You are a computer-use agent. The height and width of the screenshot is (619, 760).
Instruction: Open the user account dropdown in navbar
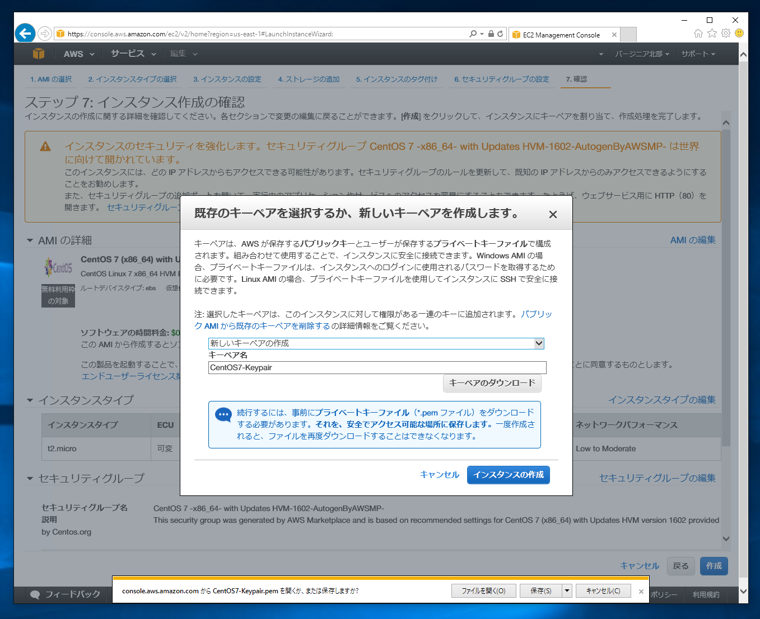[x=601, y=54]
